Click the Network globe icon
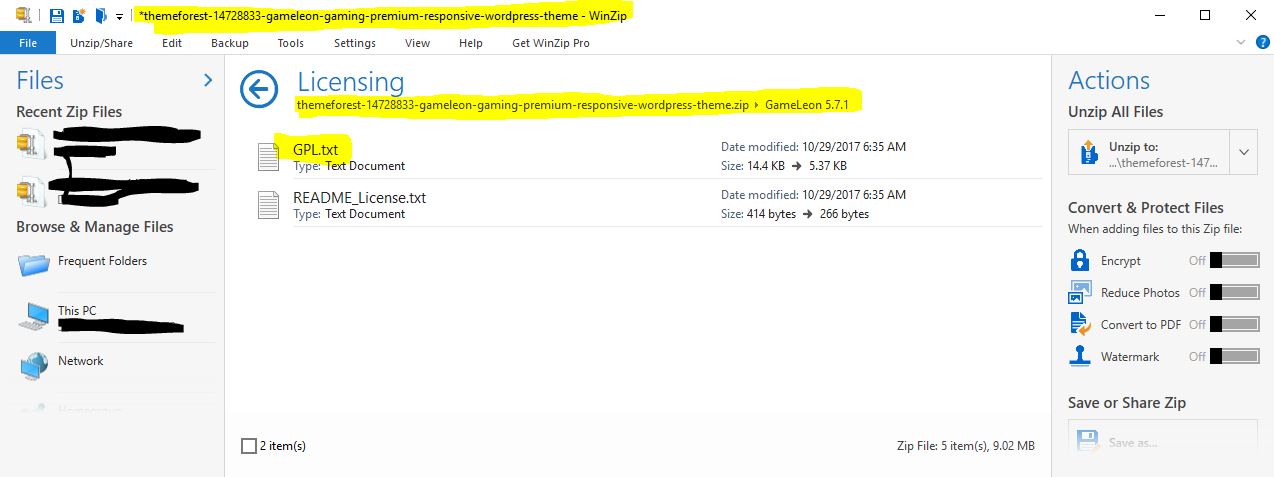 [34, 366]
